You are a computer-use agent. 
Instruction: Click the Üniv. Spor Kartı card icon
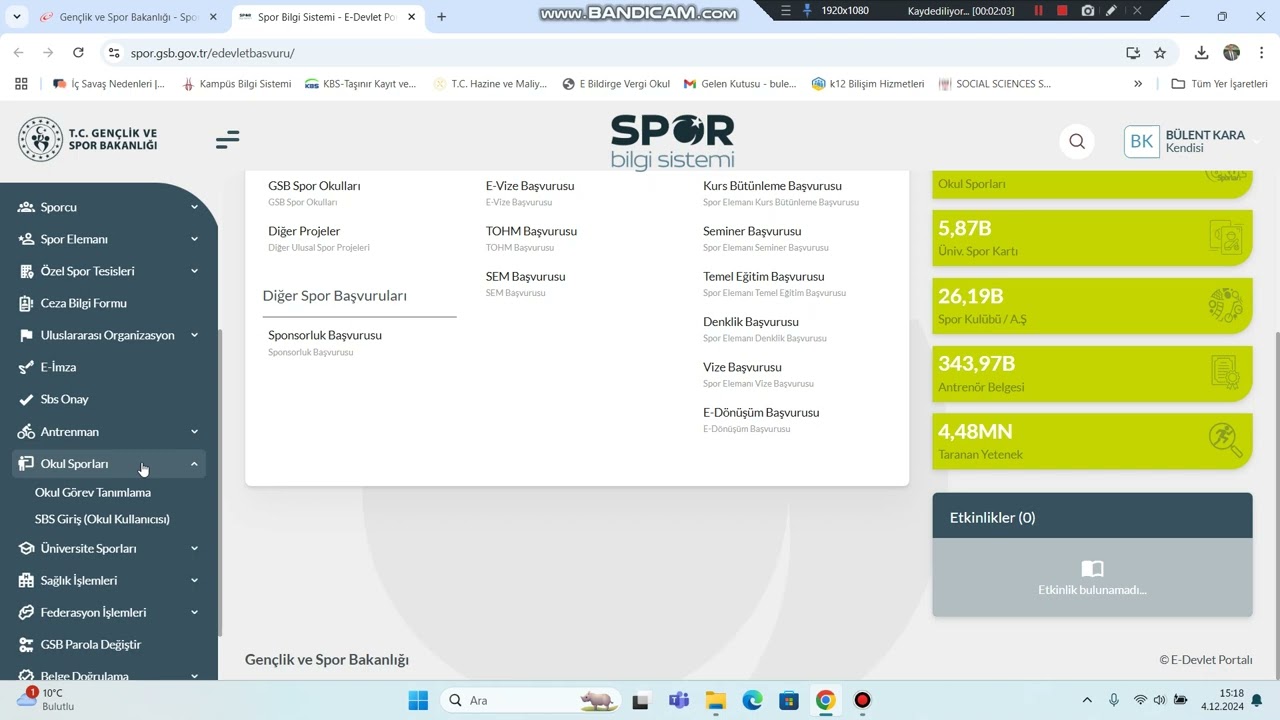(1225, 238)
